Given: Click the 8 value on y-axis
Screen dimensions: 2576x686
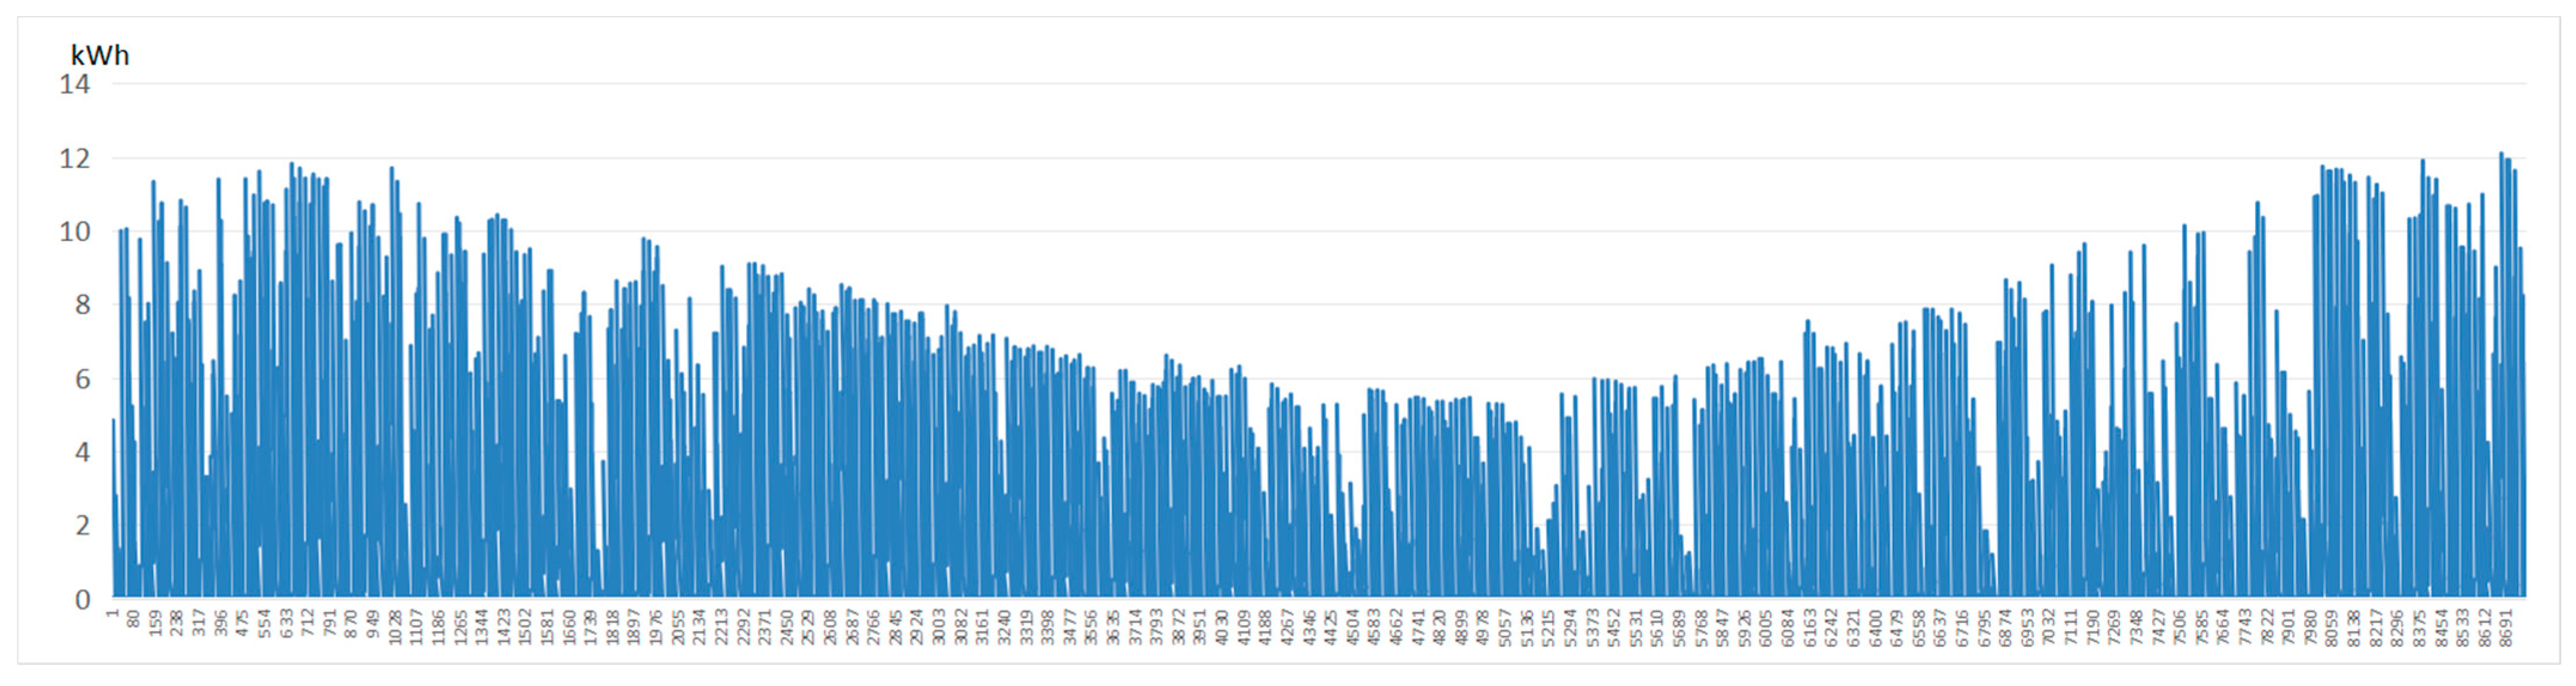Looking at the screenshot, I should pos(83,305).
